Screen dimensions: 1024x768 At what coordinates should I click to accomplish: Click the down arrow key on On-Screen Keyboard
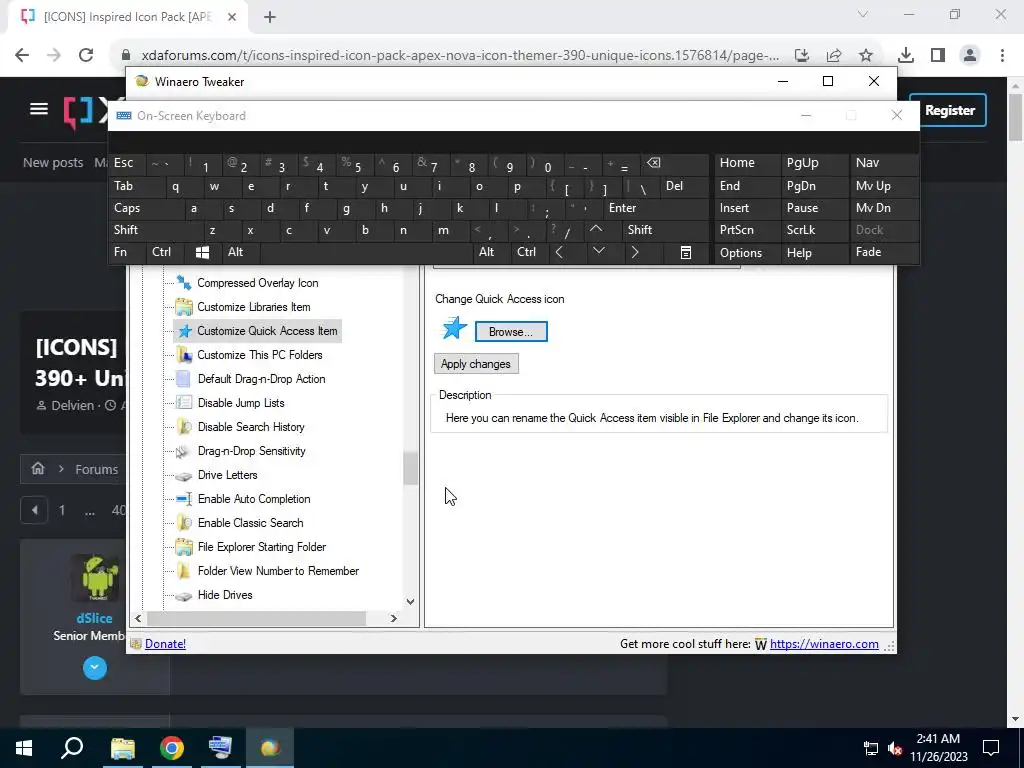598,251
